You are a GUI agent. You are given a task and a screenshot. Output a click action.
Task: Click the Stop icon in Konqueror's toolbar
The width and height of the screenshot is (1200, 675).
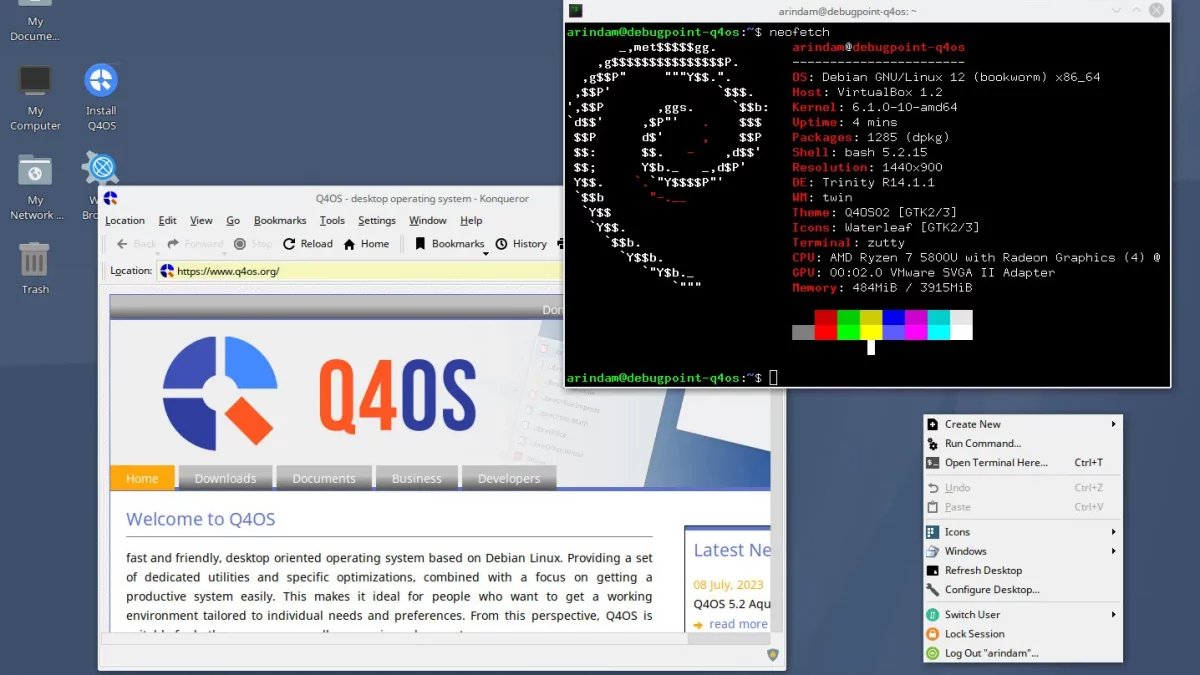point(240,244)
